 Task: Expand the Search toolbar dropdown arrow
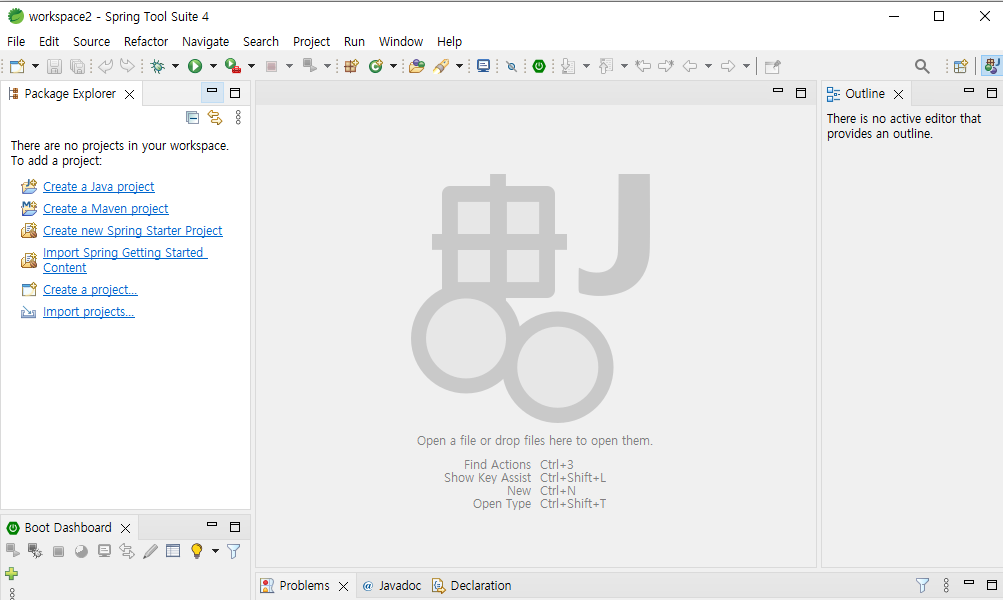[x=459, y=66]
